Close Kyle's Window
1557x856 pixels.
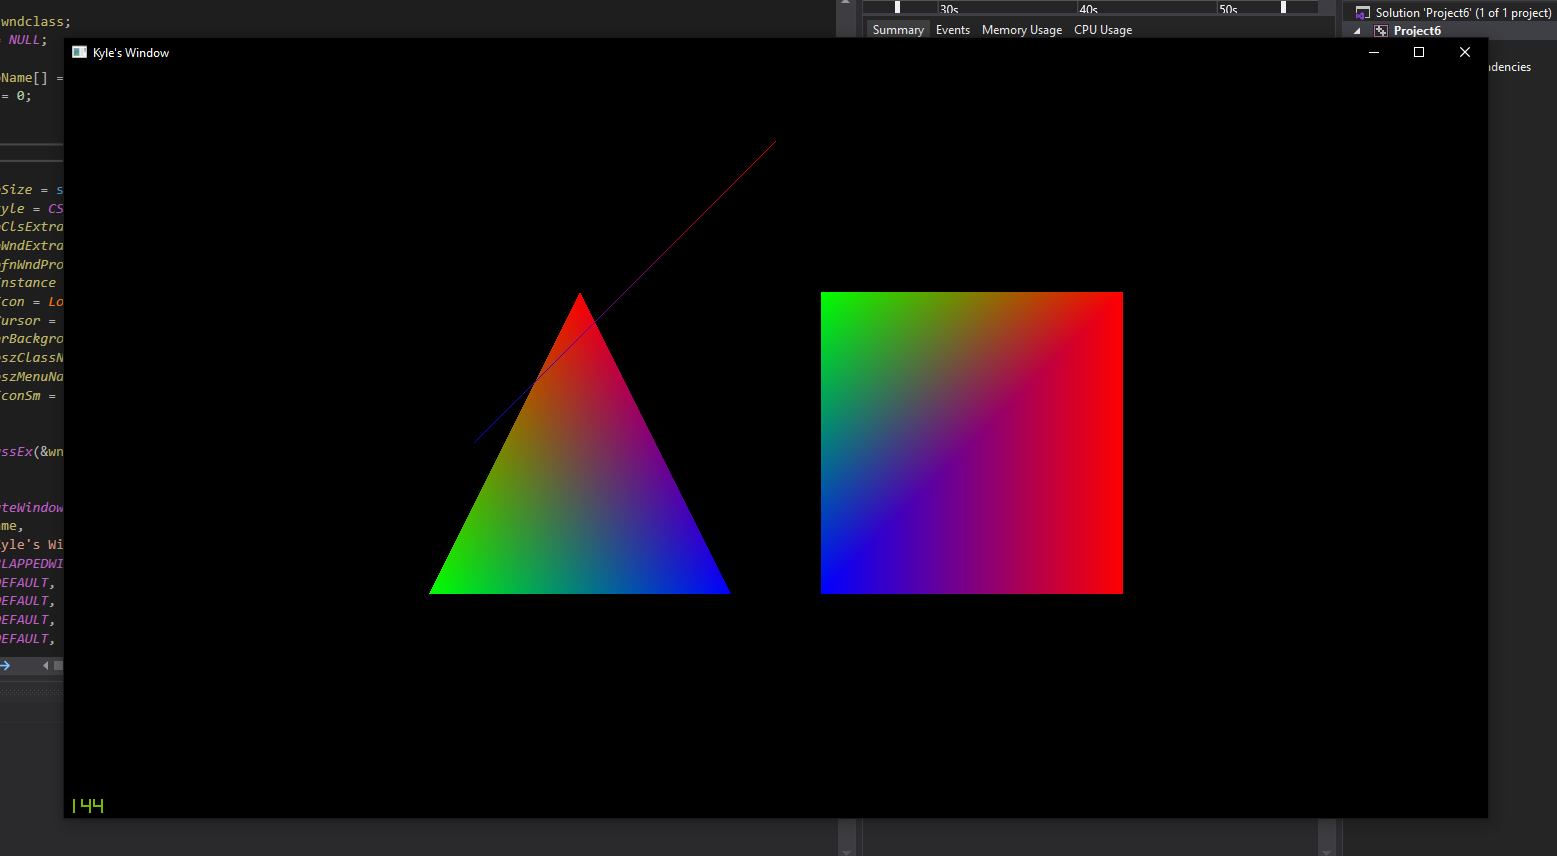[1465, 52]
